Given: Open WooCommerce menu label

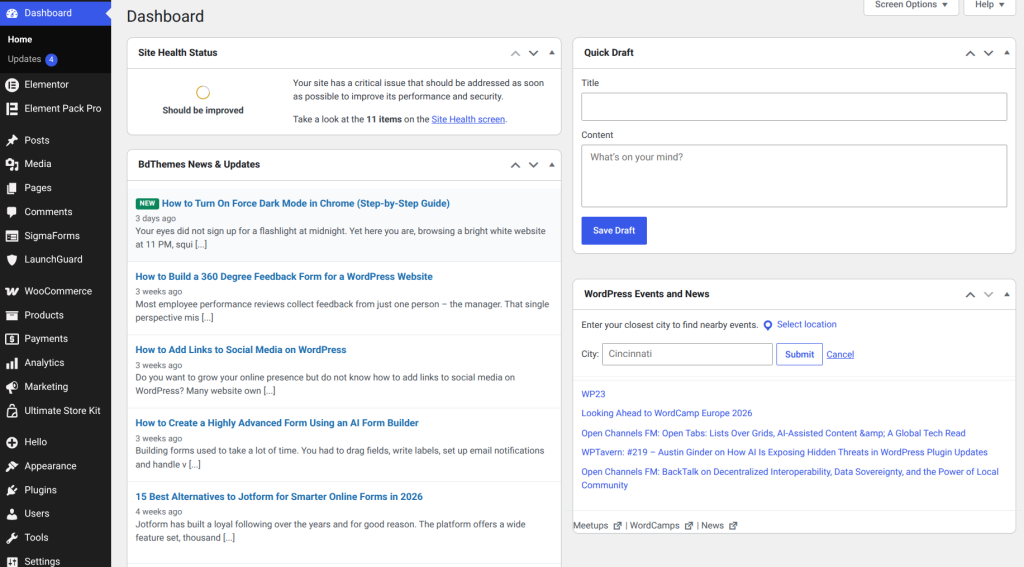Looking at the screenshot, I should [58, 291].
